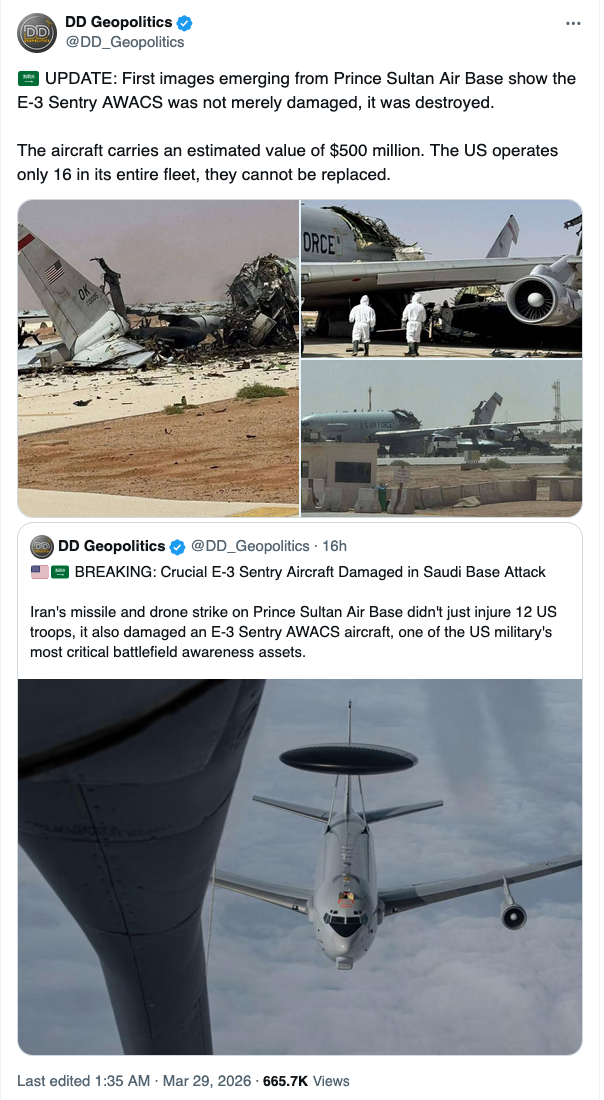Open the three-dot more options menu

[573, 23]
